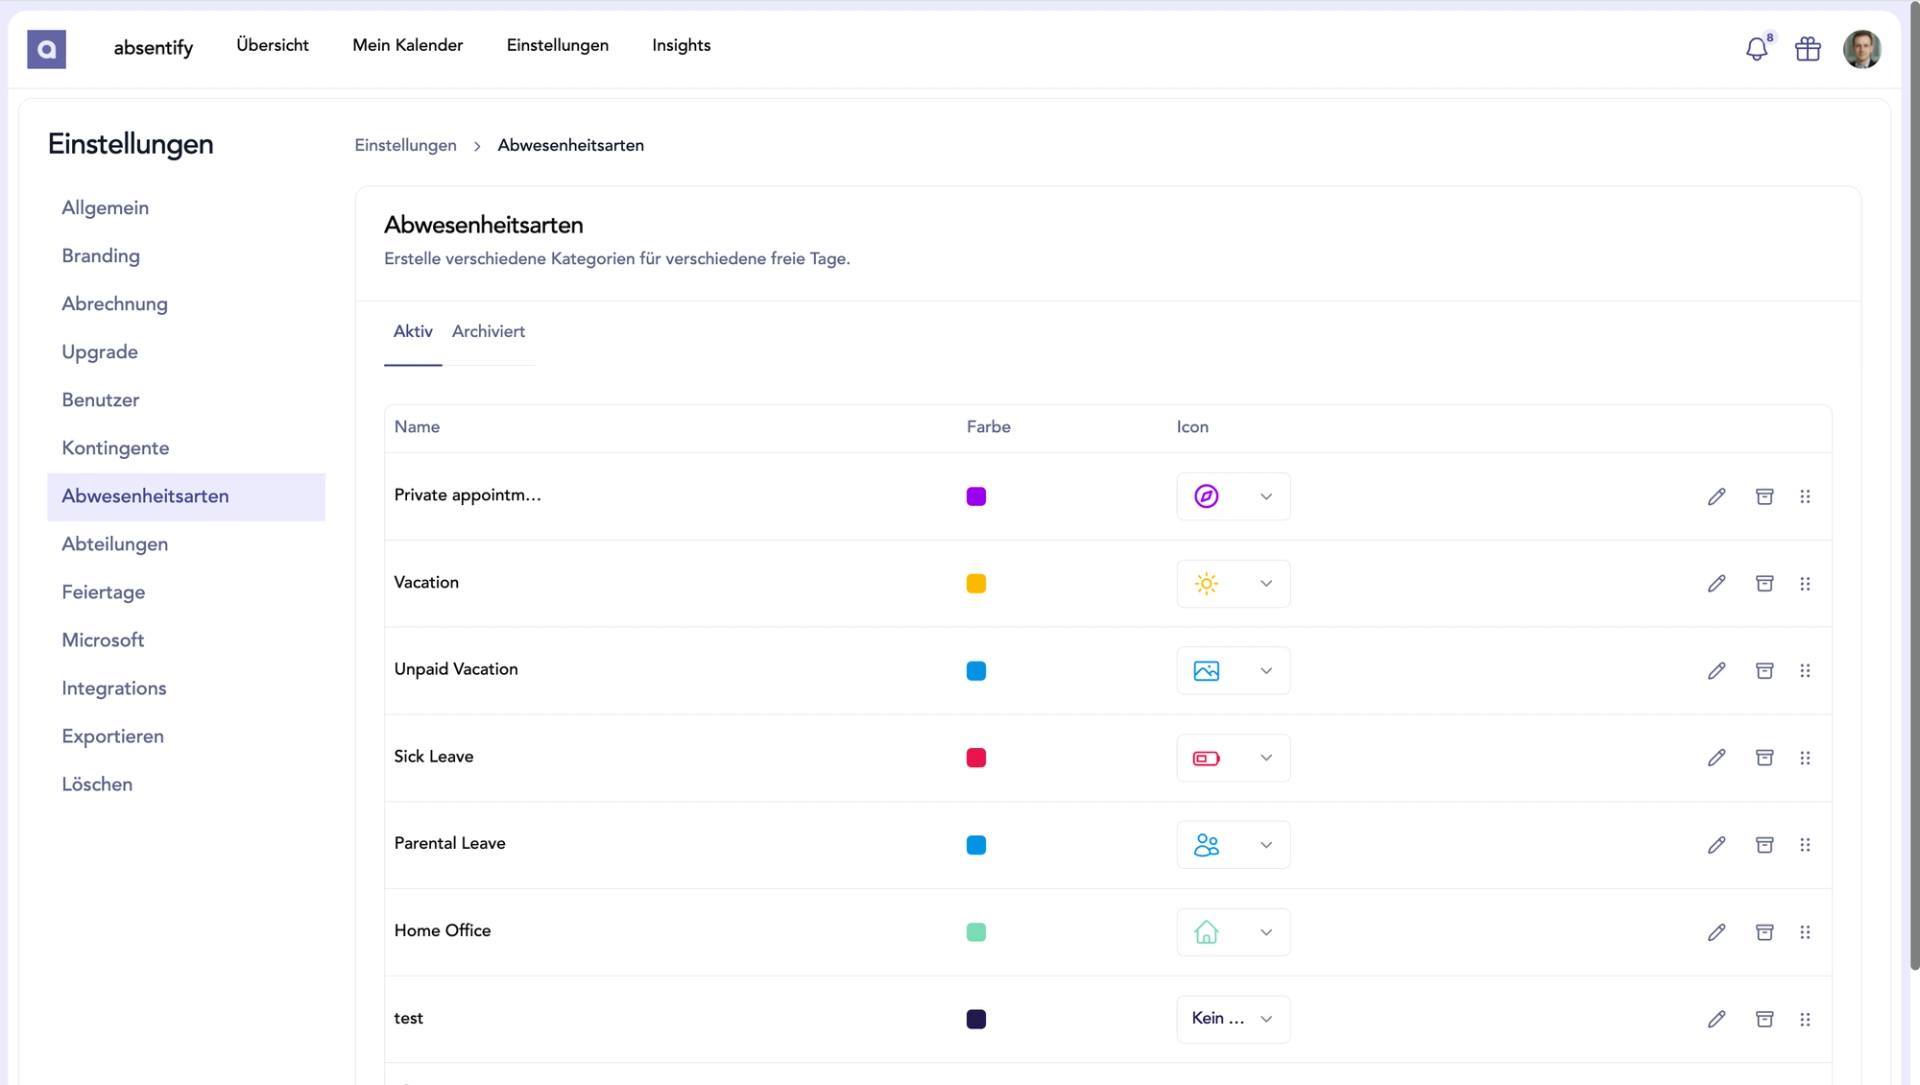Open the Vacation icon dropdown

(x=1233, y=584)
